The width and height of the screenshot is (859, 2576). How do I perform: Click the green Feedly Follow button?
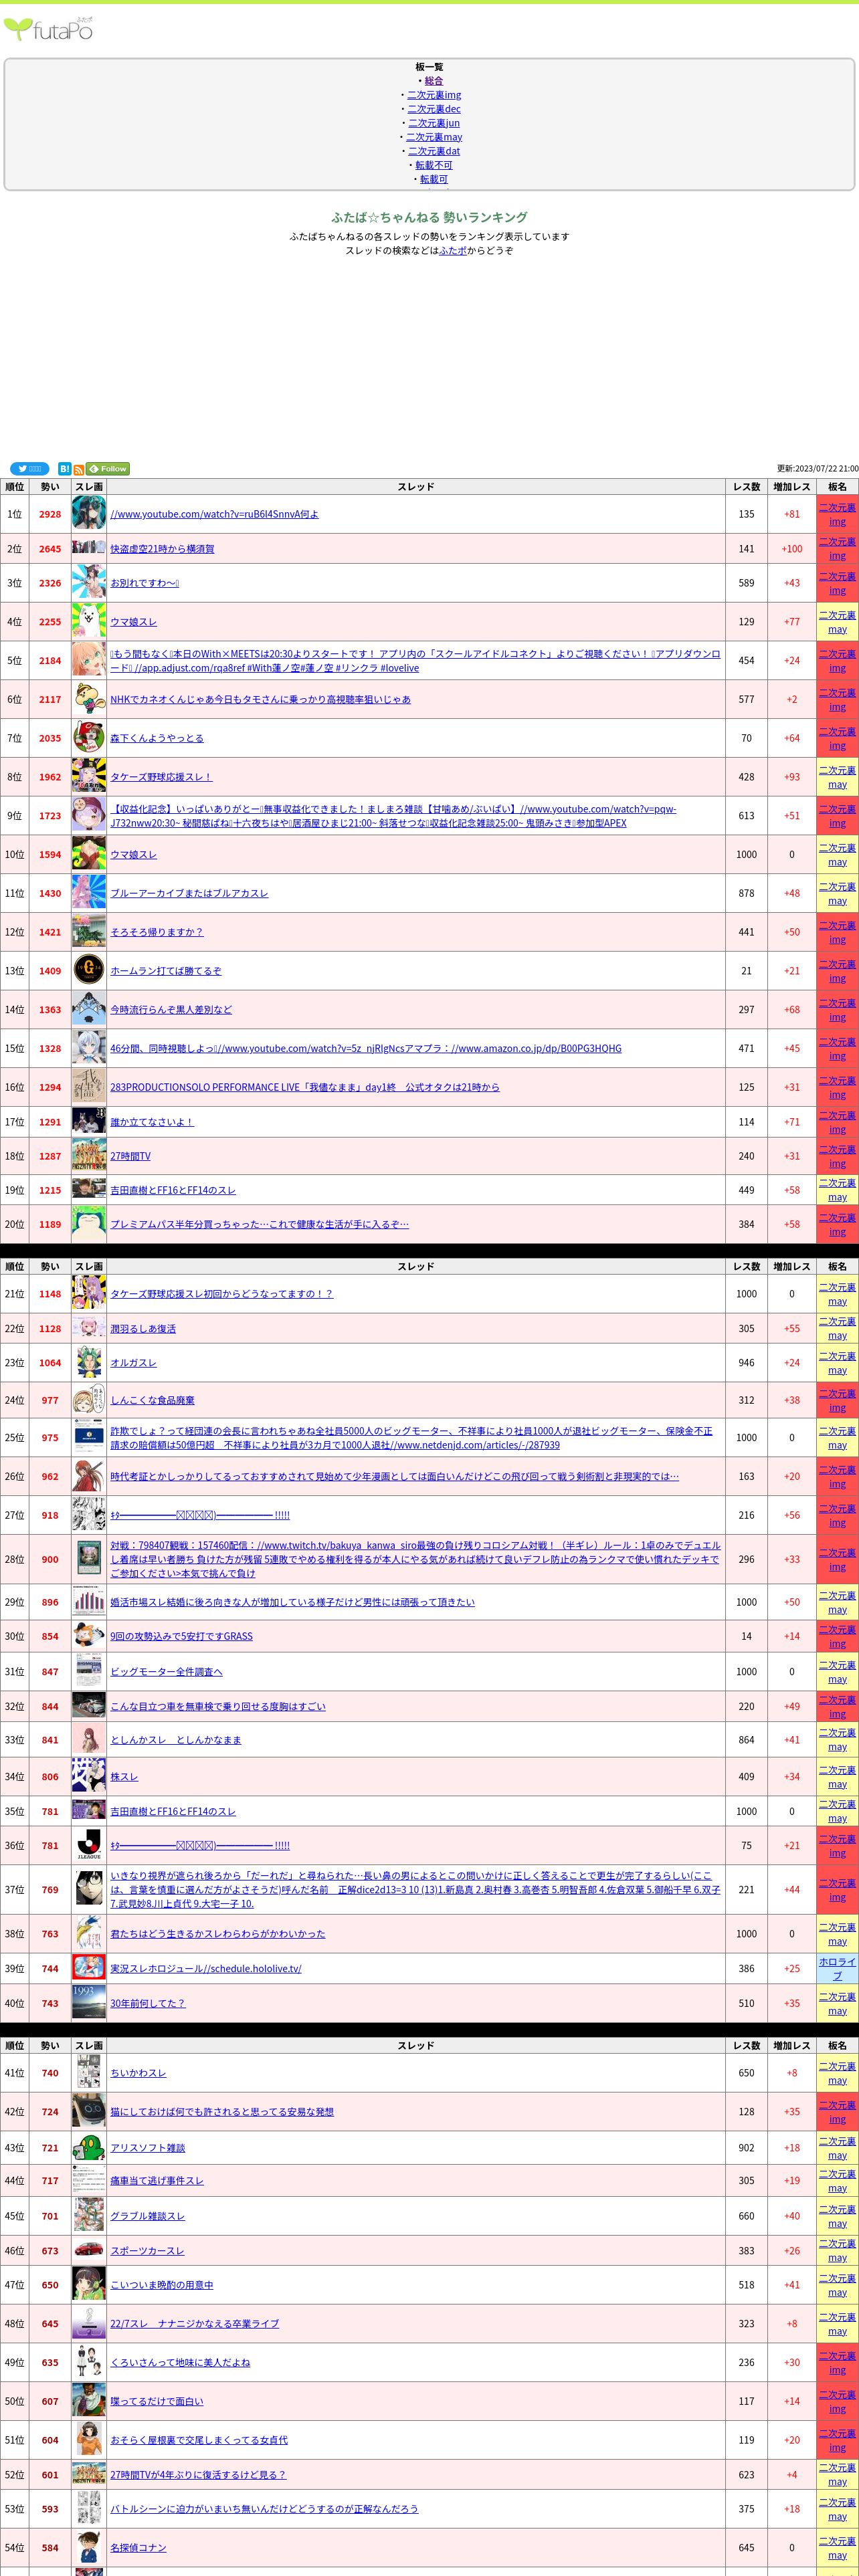108,469
